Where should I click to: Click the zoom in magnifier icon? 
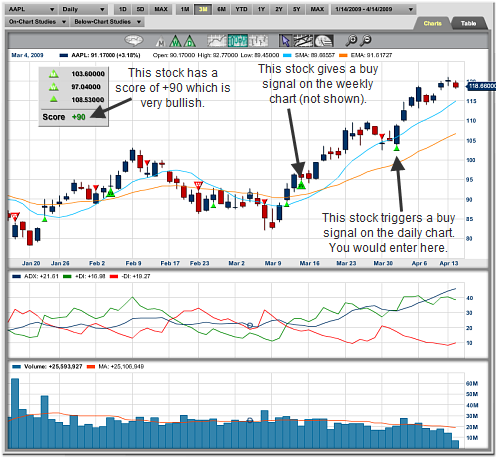[x=351, y=40]
